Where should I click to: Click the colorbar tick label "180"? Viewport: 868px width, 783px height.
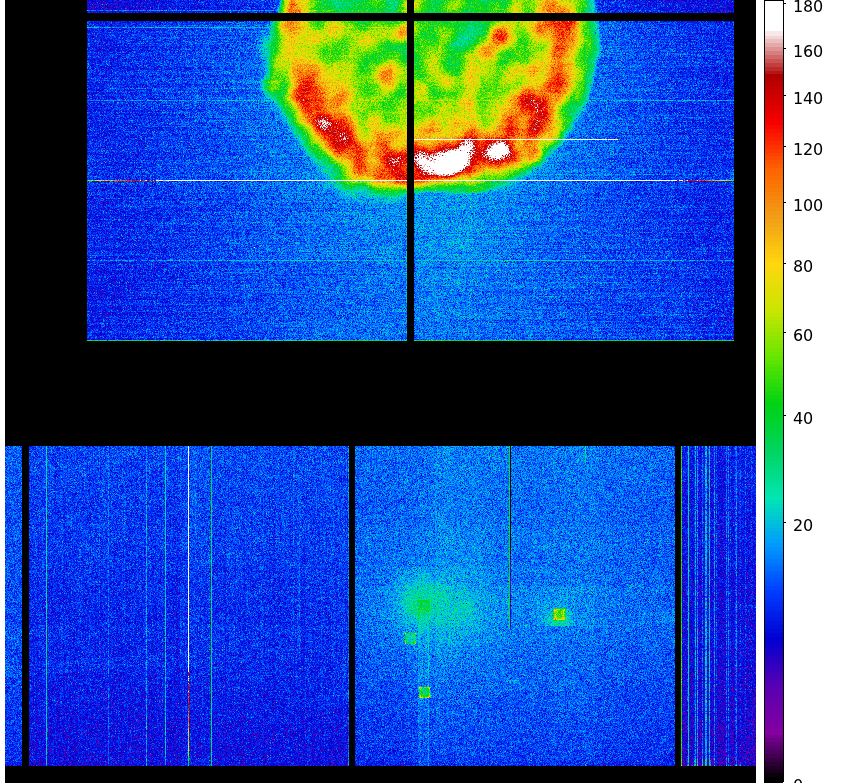pyautogui.click(x=808, y=7)
